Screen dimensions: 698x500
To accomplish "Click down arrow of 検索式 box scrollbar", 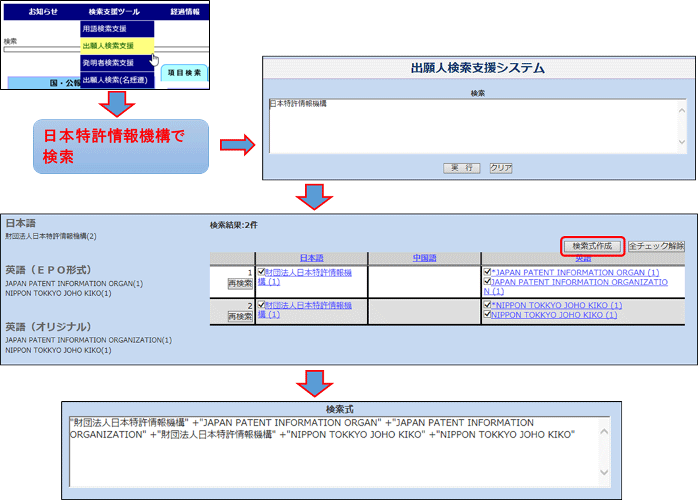I will point(604,472).
